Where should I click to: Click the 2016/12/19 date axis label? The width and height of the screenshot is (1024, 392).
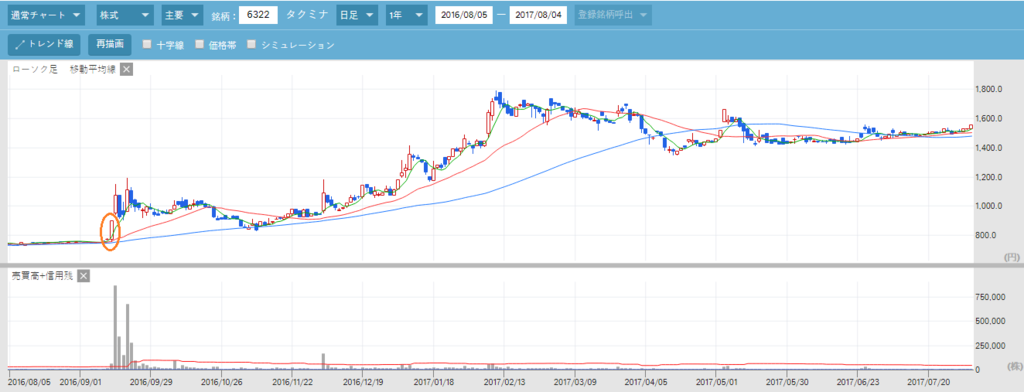tap(364, 381)
